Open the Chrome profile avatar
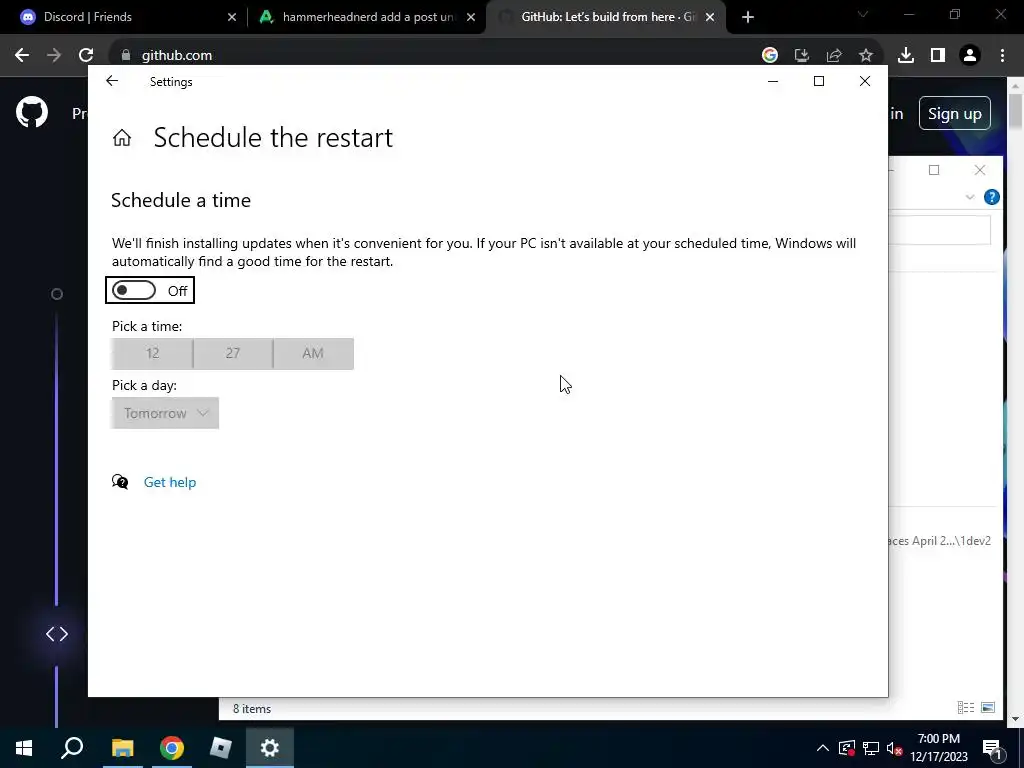 click(970, 56)
